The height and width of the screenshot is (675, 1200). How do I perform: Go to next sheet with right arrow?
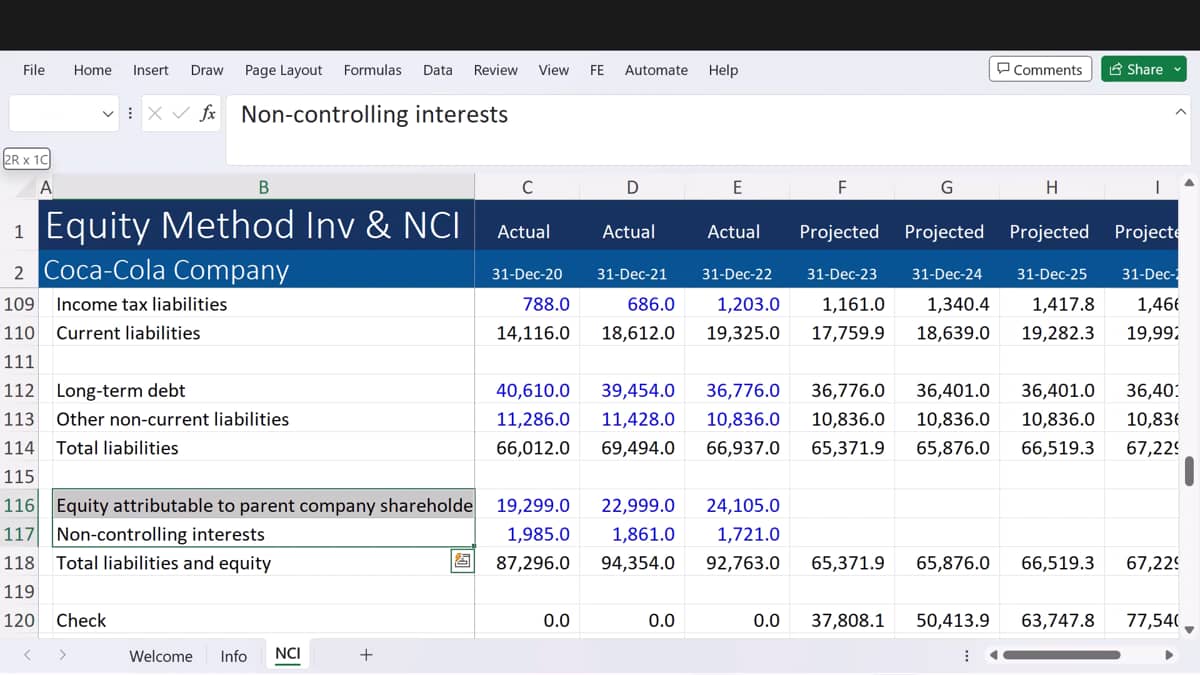pos(62,655)
